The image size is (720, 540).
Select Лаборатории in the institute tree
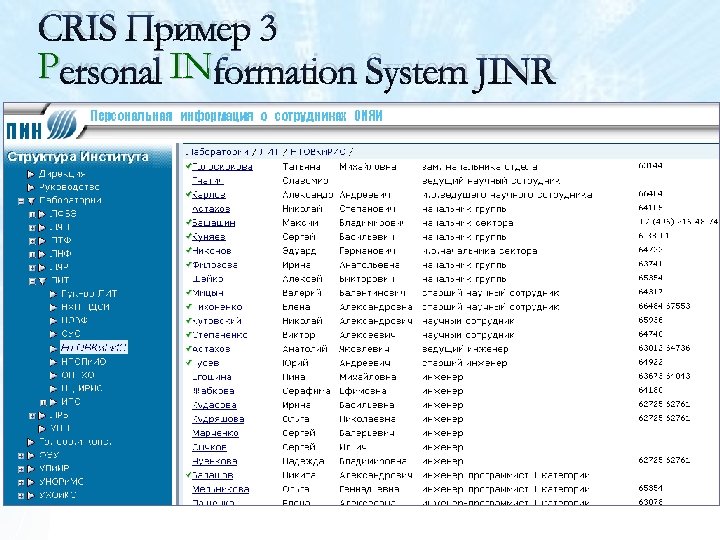point(70,201)
